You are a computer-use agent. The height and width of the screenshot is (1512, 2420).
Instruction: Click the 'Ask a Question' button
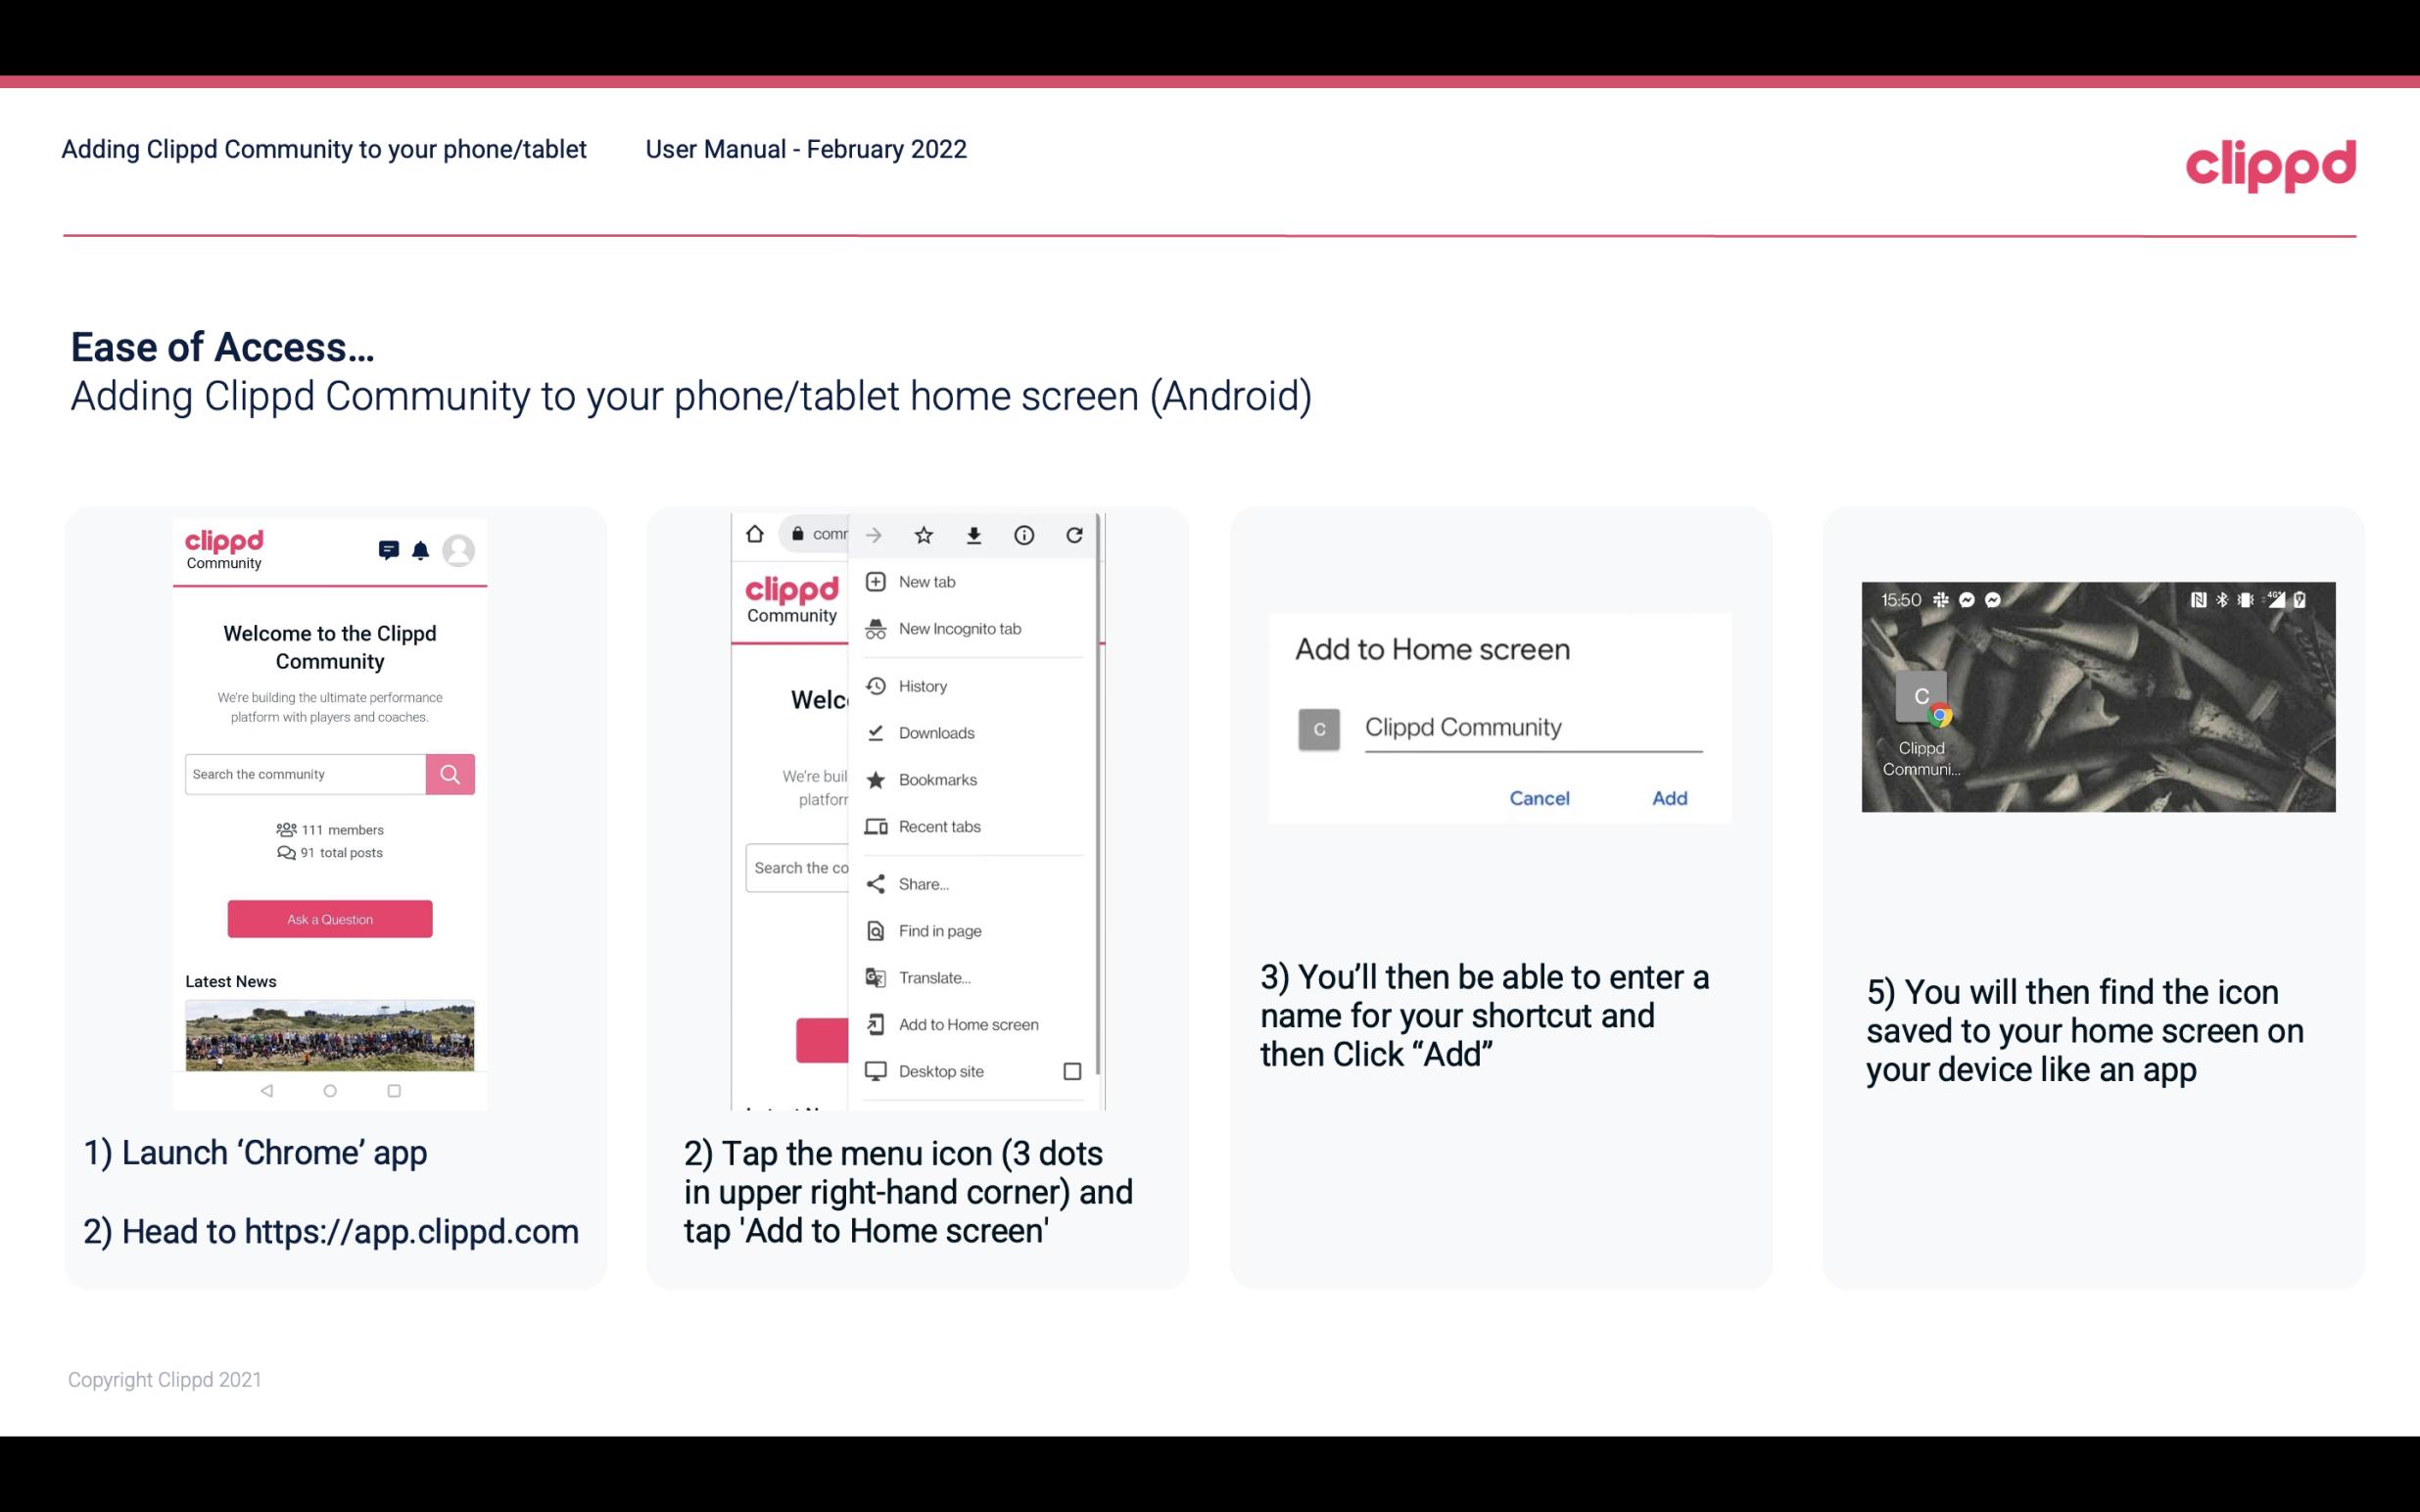coord(327,918)
